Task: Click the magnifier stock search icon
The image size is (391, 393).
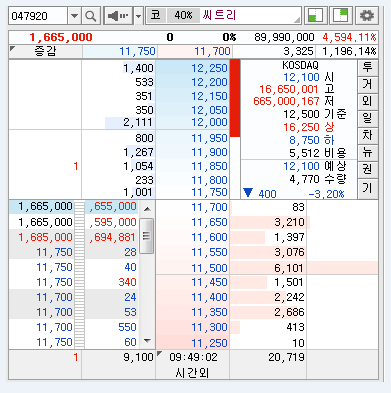Action: click(91, 16)
